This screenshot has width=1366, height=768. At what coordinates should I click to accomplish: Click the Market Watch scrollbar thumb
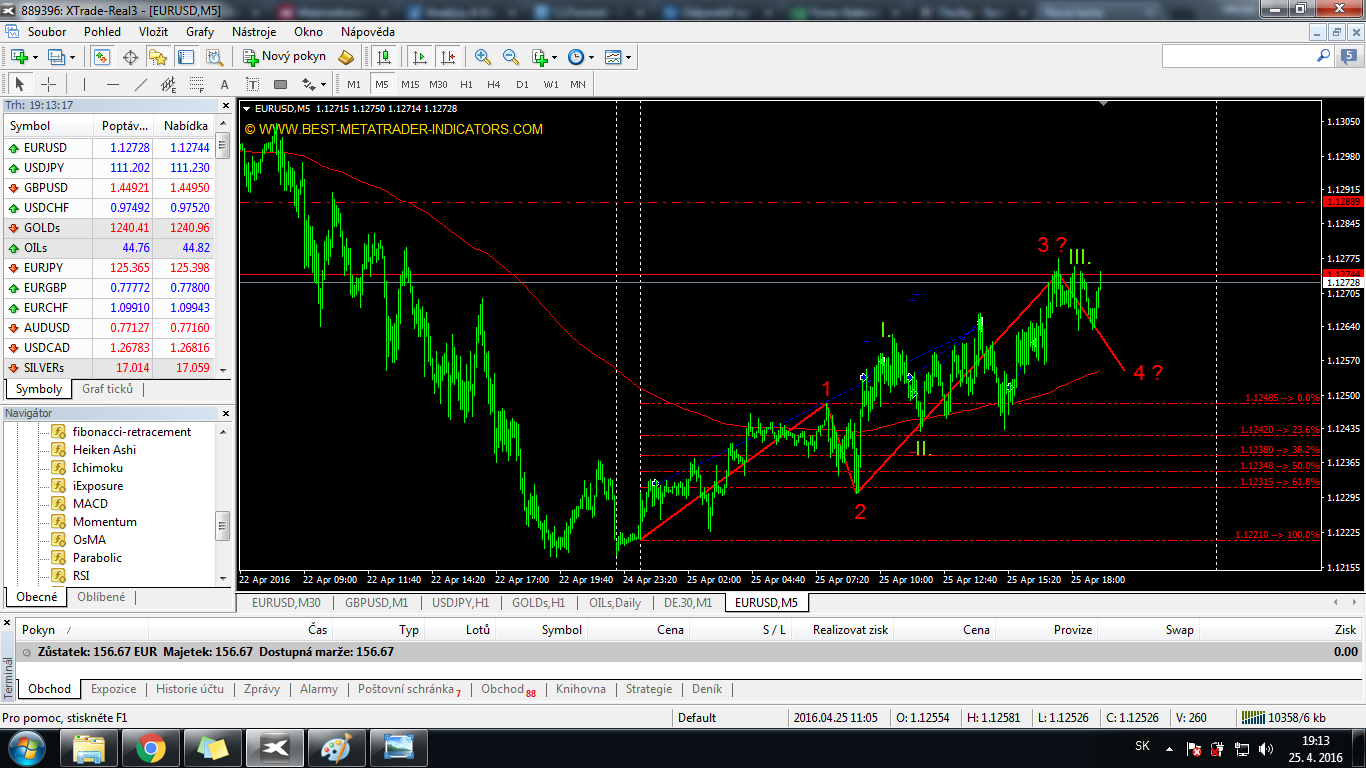click(x=223, y=146)
